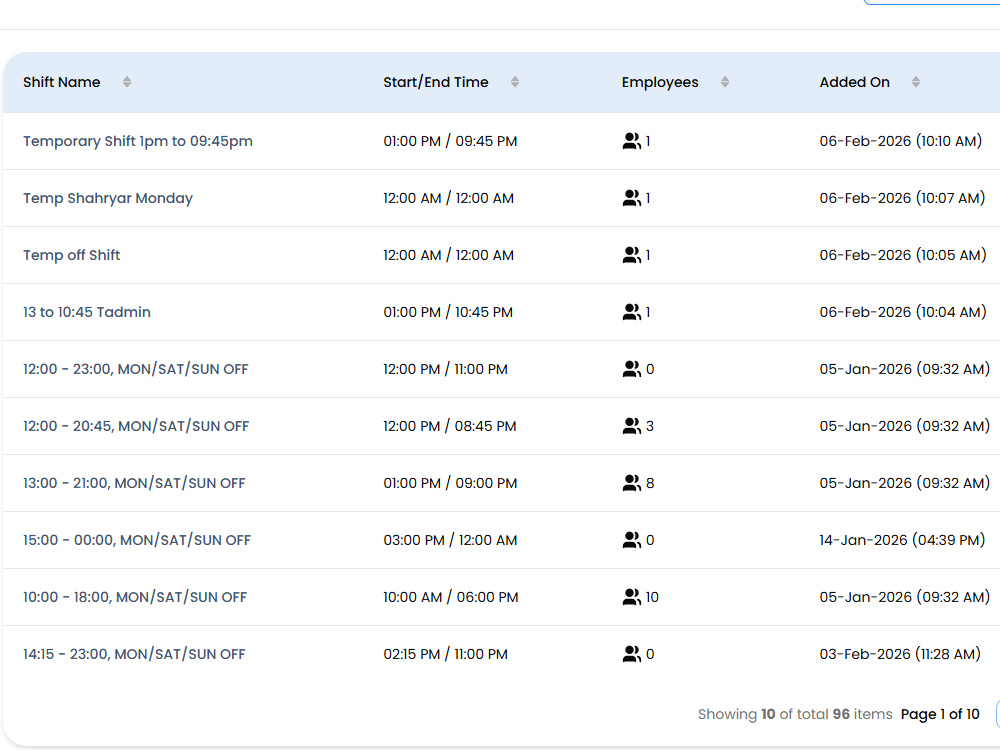This screenshot has height=750, width=1000.
Task: Click date 06-Feb-2026 (10:05 AM)
Action: pyautogui.click(x=903, y=255)
